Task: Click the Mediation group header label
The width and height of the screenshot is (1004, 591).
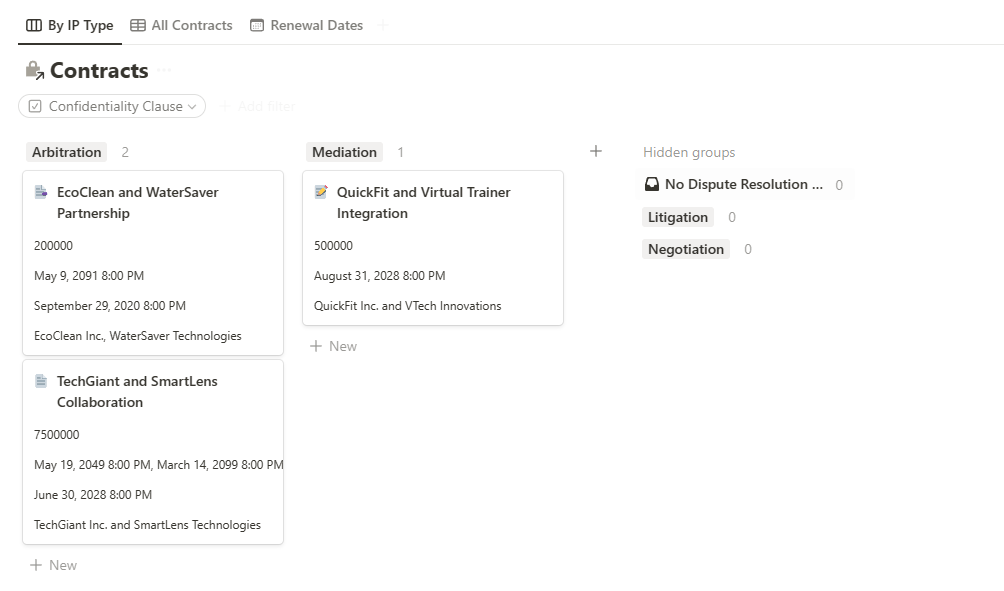Action: click(x=344, y=152)
